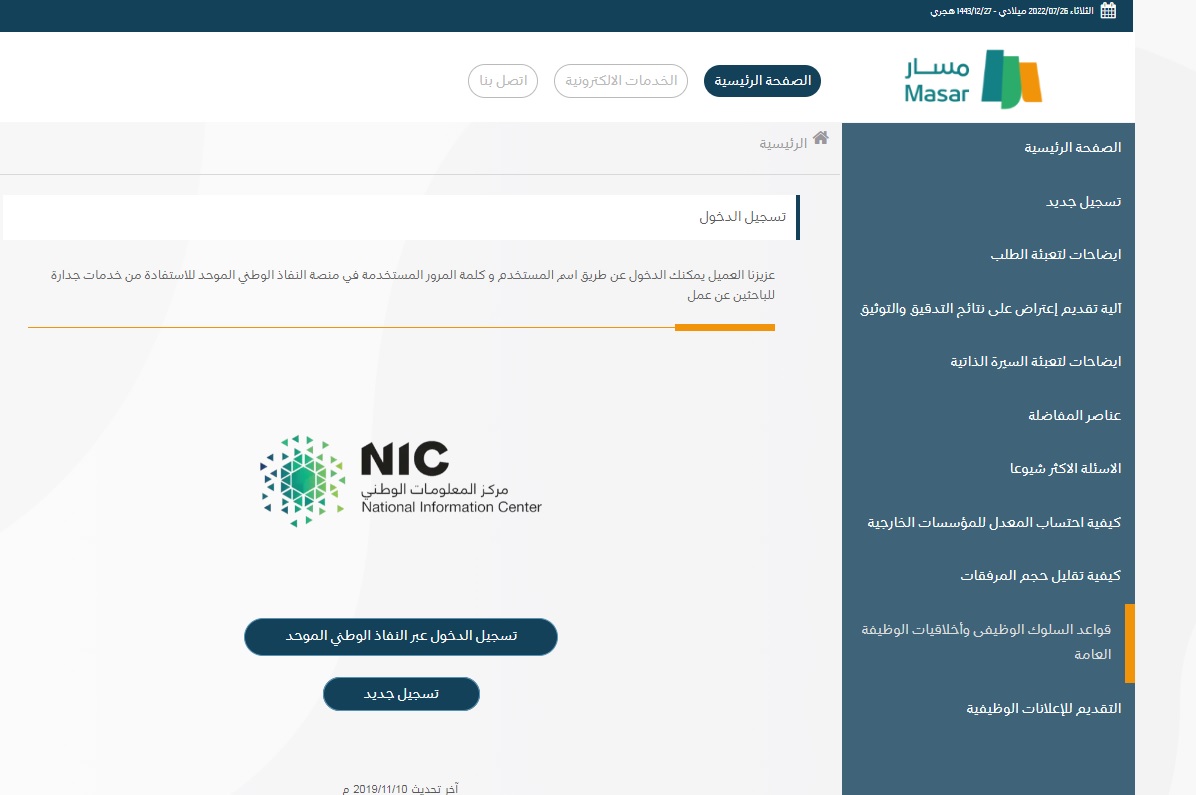Select الصفحة الرئيسية in the sidebar menu

1072,147
